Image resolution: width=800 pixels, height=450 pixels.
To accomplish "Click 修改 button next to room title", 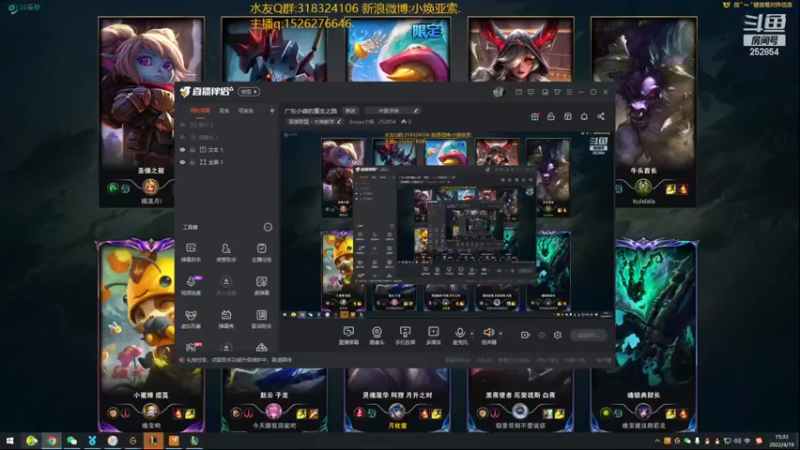I will (350, 110).
